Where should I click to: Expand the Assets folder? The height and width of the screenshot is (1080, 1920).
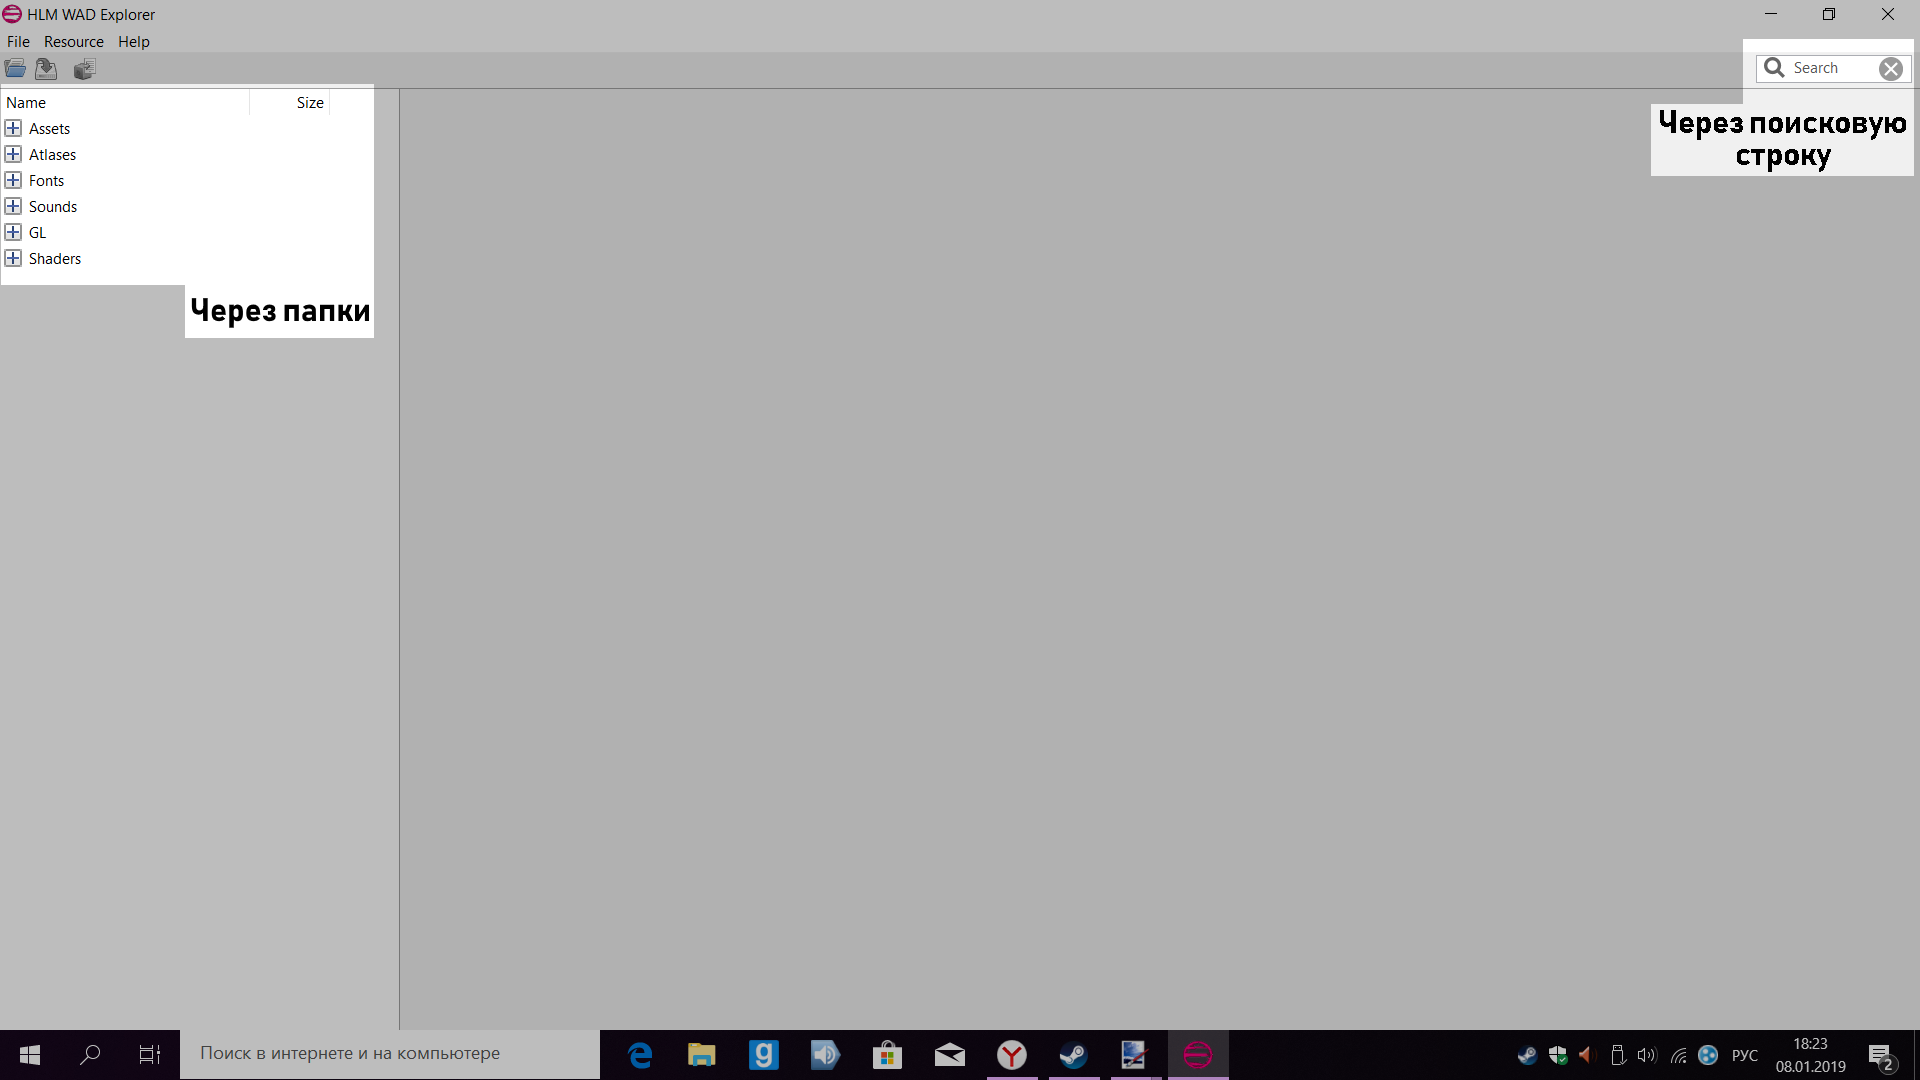(x=13, y=129)
